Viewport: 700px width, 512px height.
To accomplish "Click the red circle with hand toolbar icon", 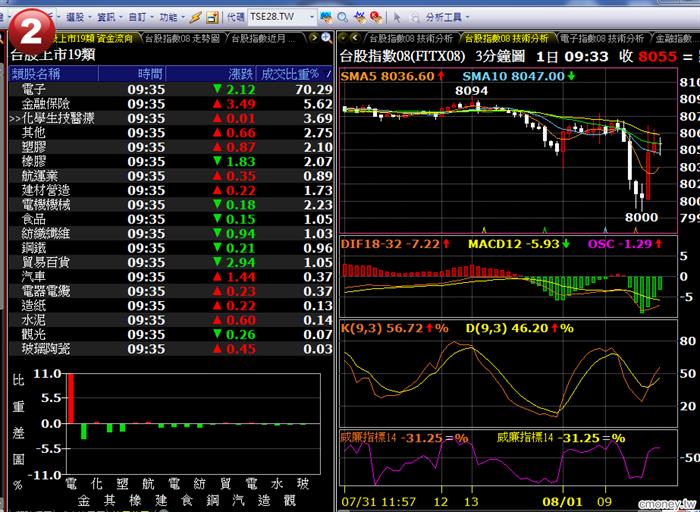I will [x=376, y=17].
